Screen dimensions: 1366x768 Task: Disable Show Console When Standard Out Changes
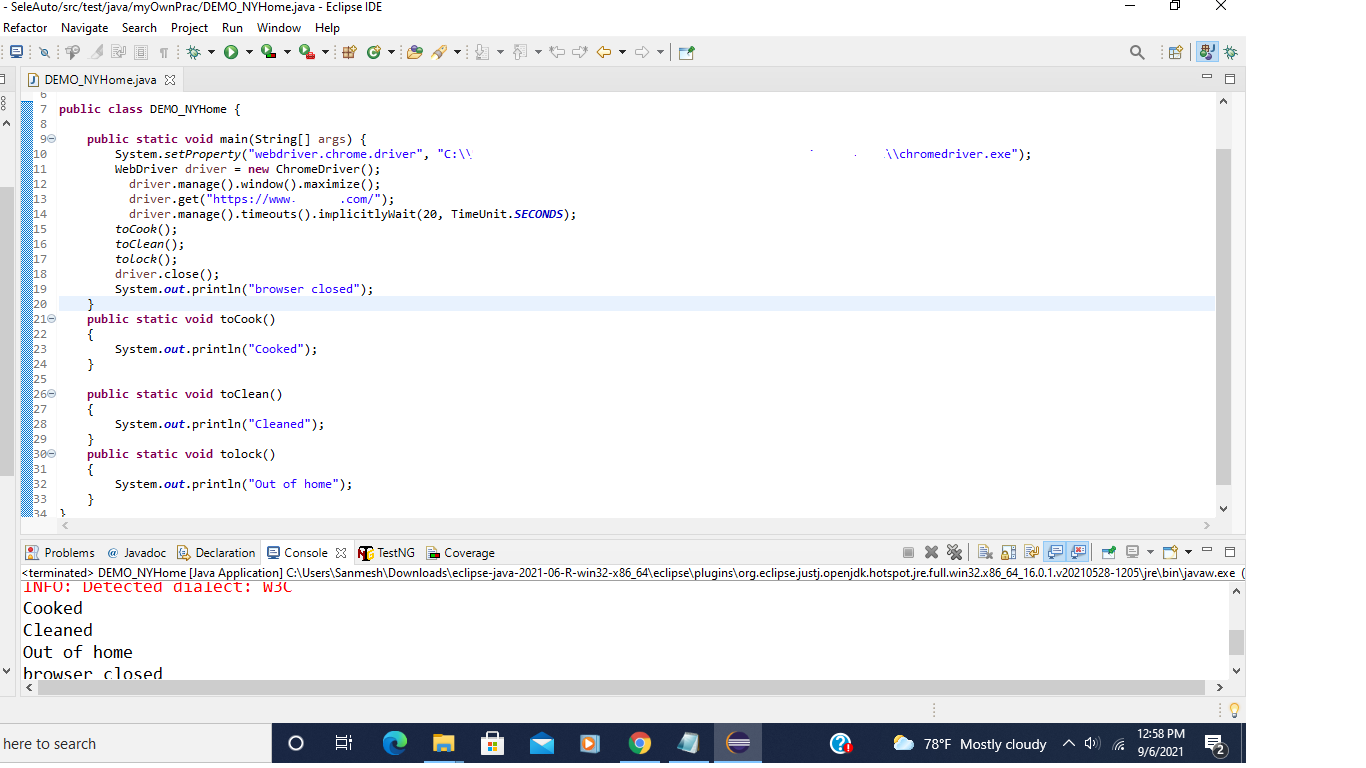pyautogui.click(x=1056, y=552)
